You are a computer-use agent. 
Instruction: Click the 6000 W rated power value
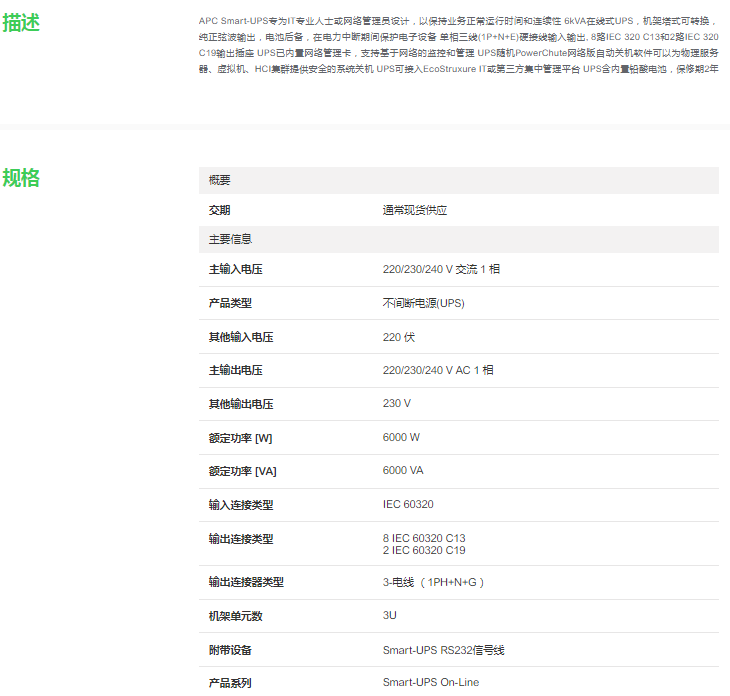point(401,437)
